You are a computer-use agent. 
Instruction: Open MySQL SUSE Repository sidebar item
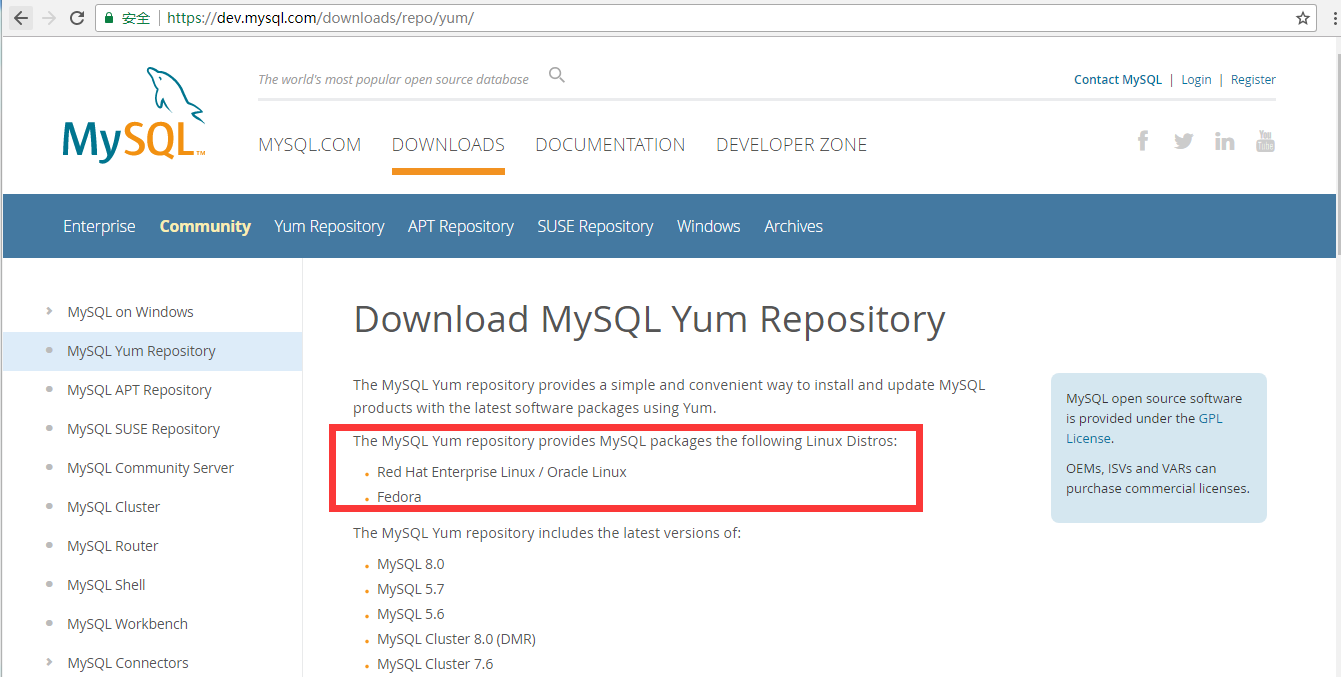(143, 429)
